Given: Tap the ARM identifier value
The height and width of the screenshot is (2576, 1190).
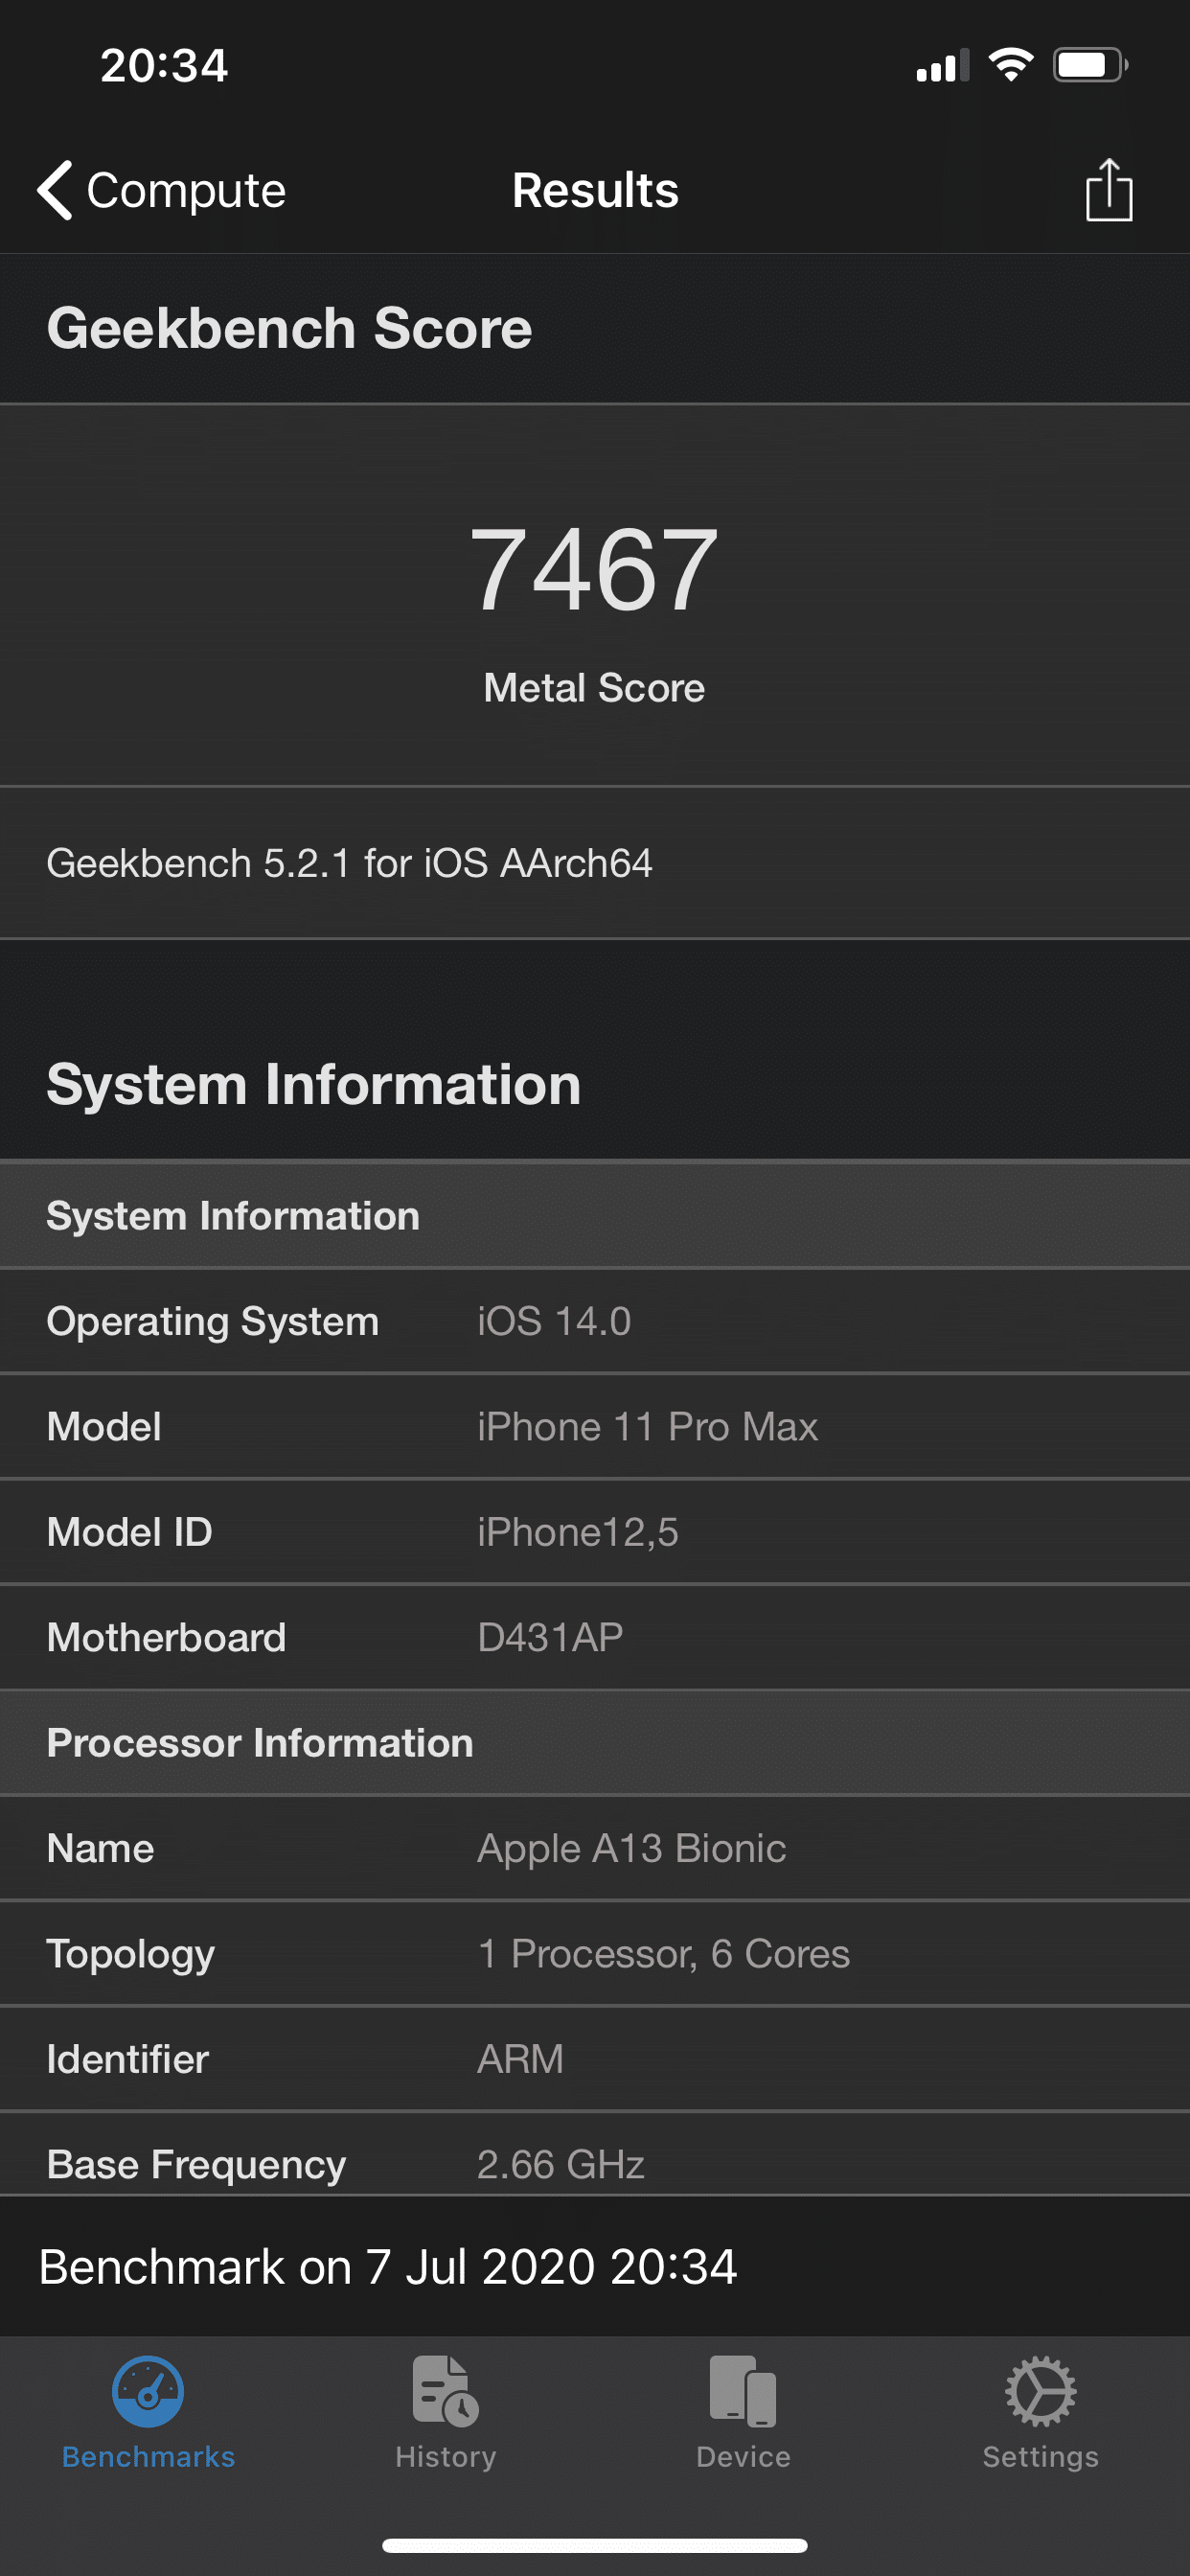Looking at the screenshot, I should click(x=520, y=2060).
